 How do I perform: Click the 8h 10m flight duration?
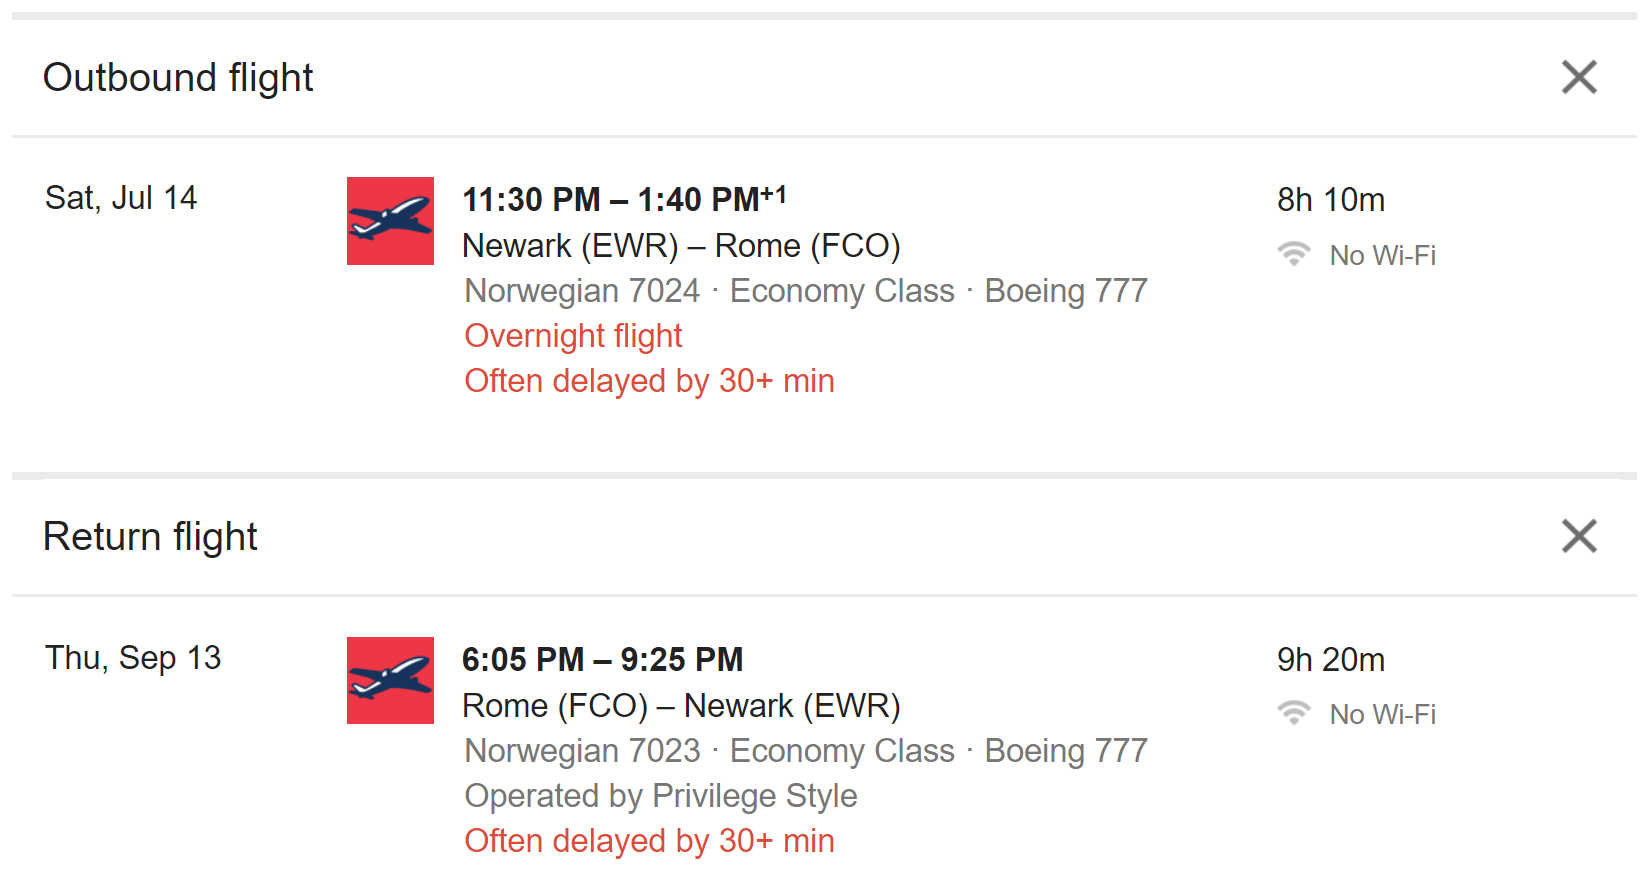(1330, 200)
